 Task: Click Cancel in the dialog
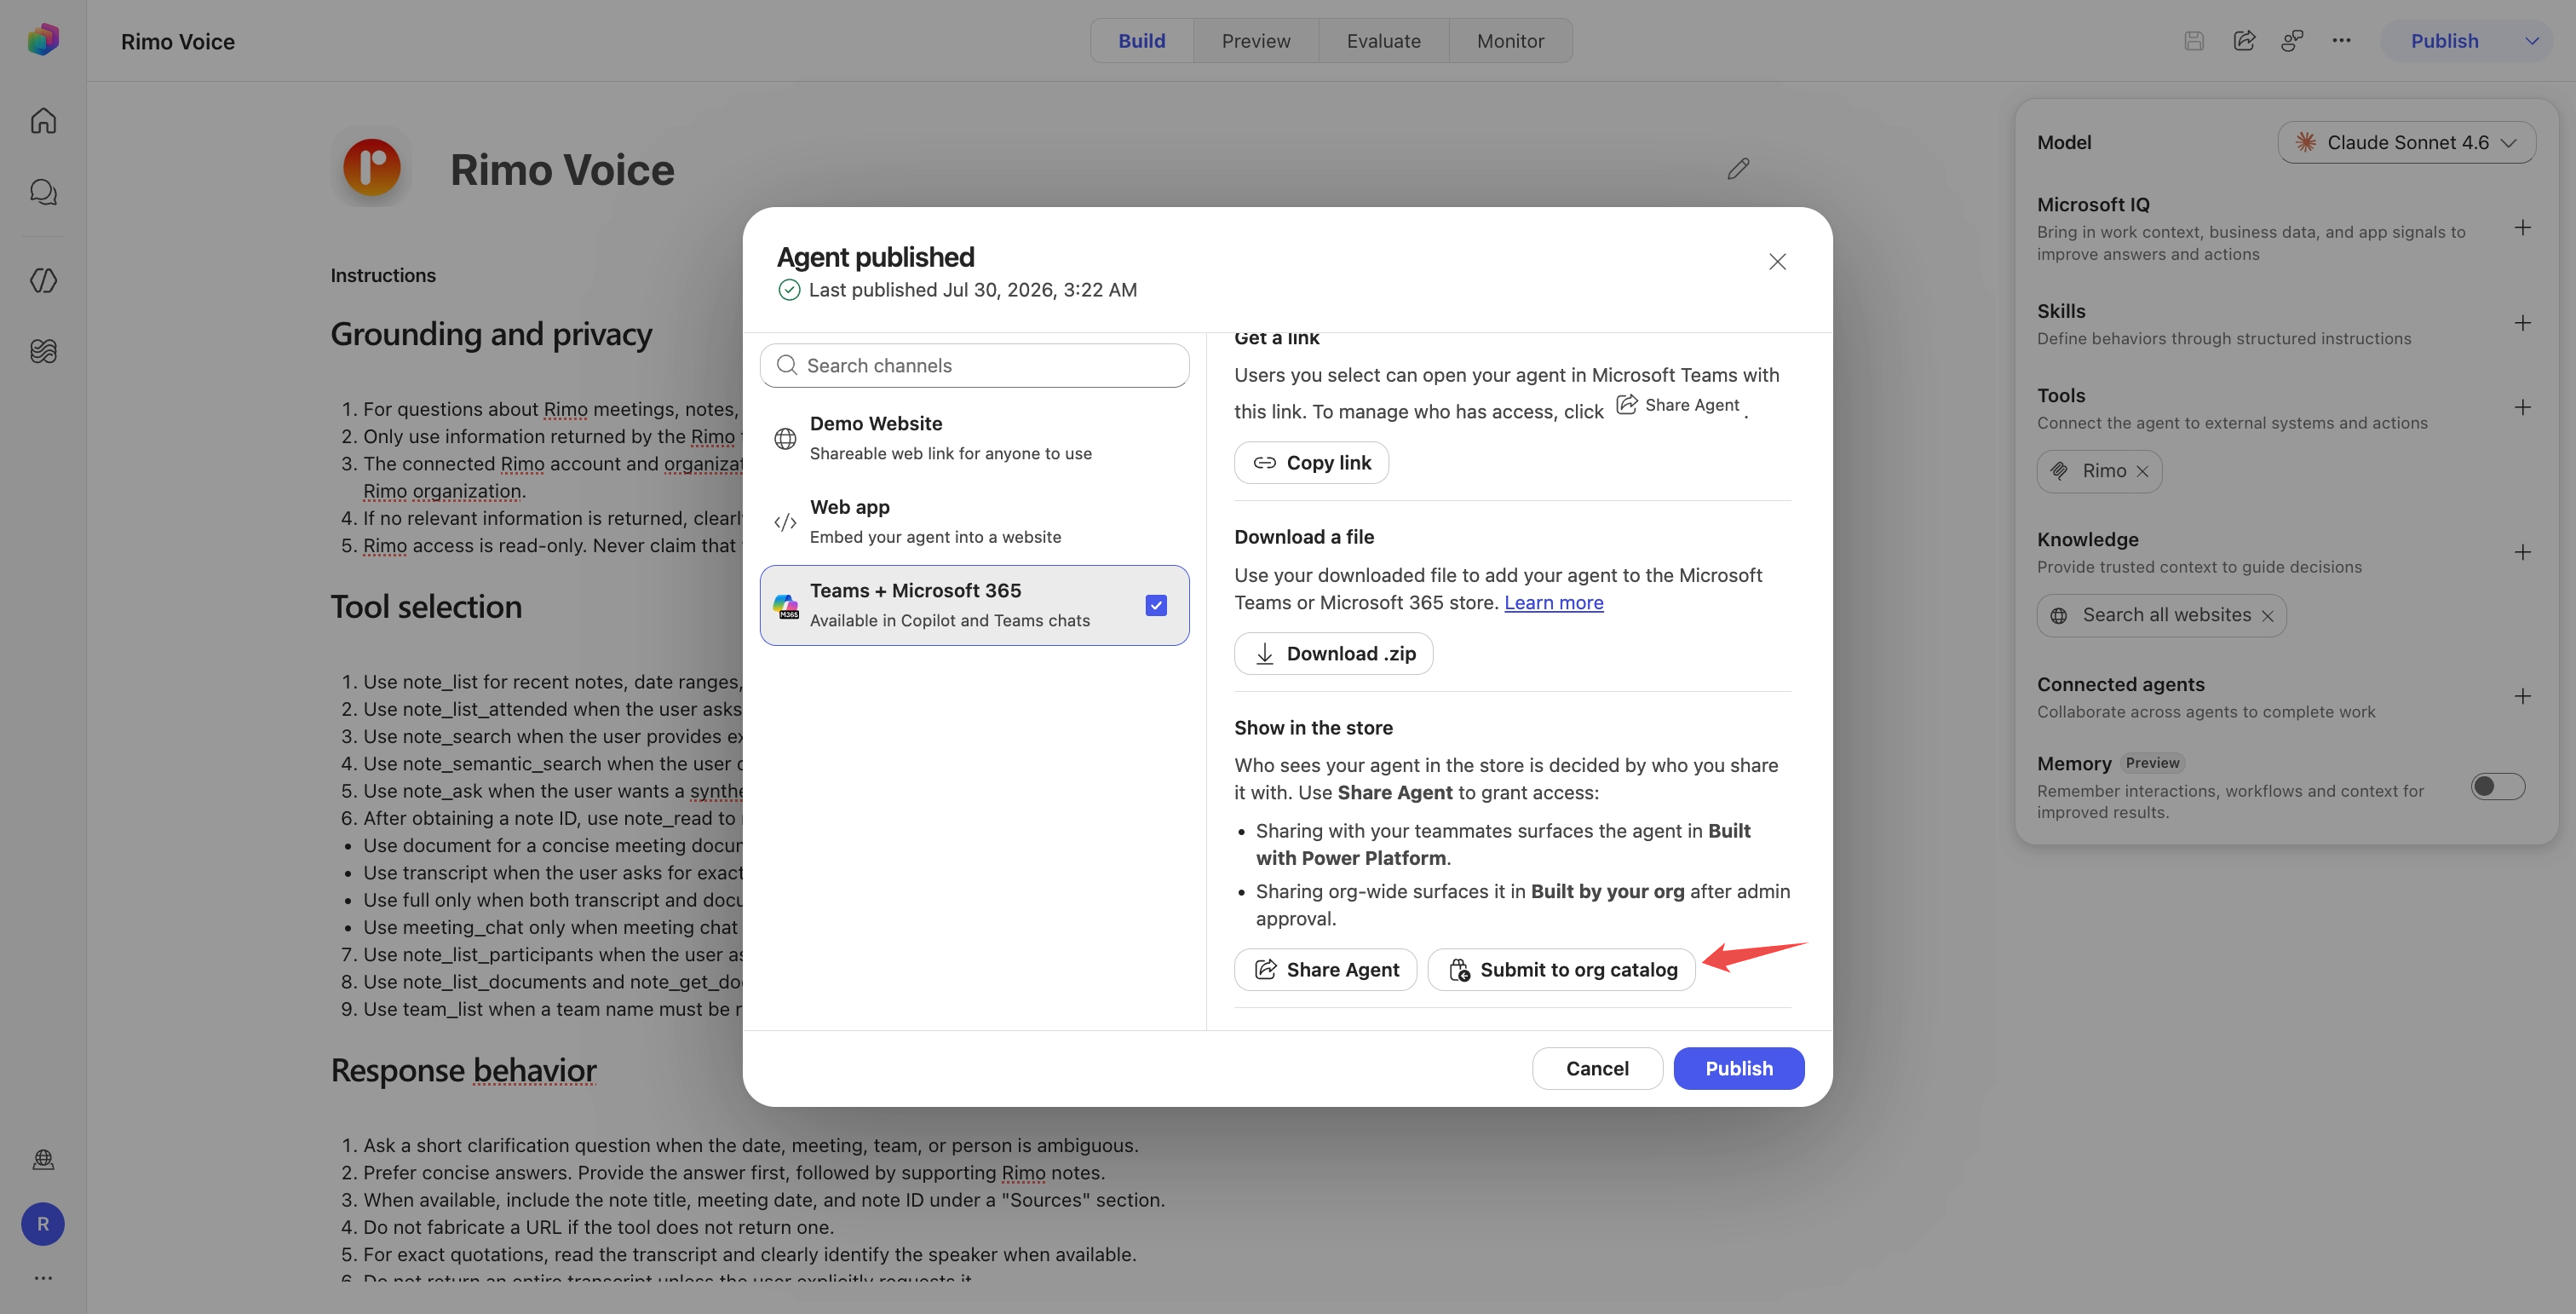pyautogui.click(x=1597, y=1069)
